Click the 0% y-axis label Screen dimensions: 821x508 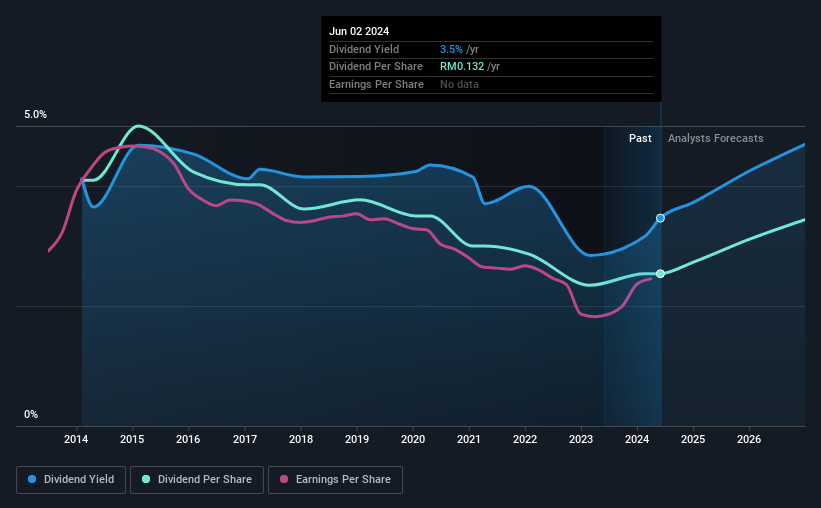pos(31,414)
